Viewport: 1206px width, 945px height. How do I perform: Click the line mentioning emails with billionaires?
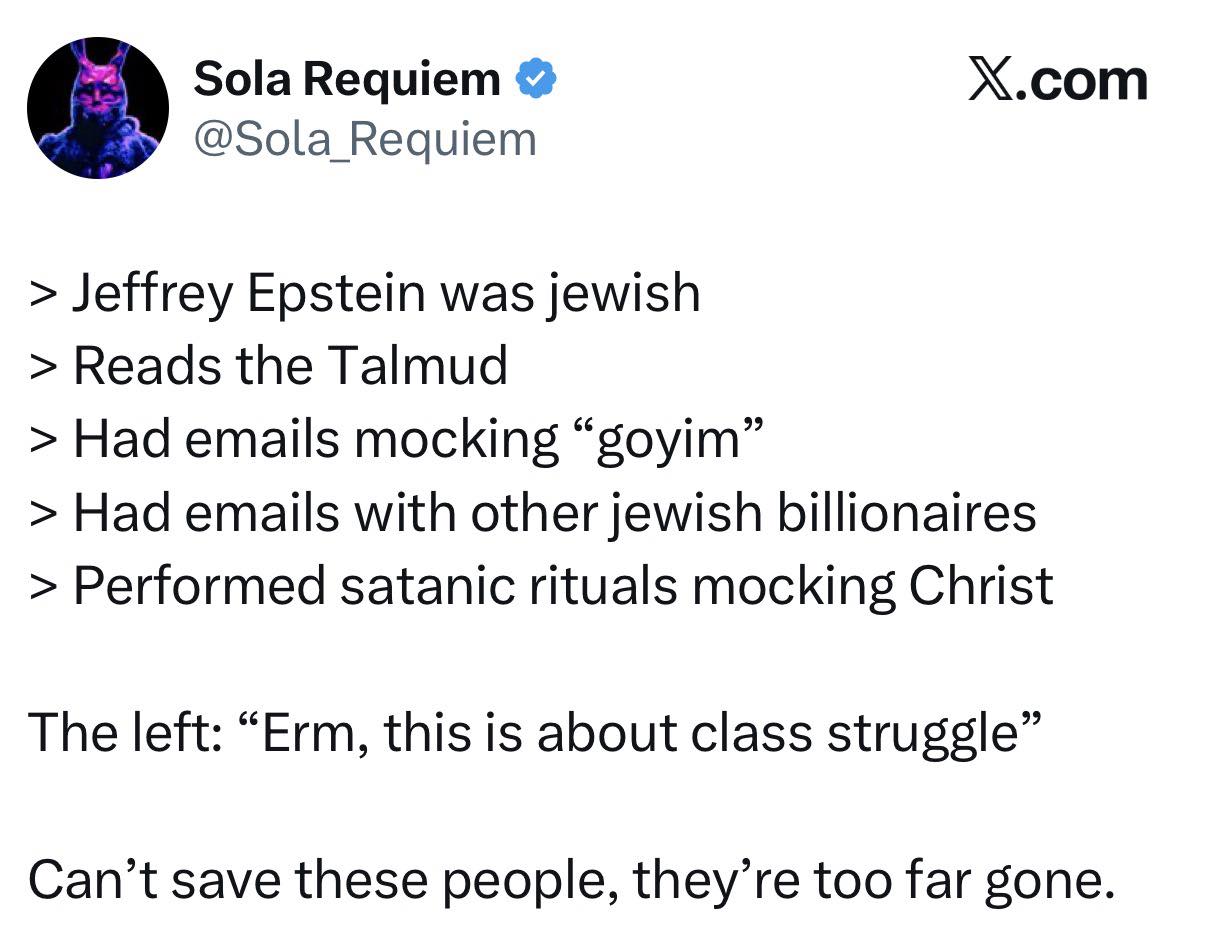(x=555, y=513)
